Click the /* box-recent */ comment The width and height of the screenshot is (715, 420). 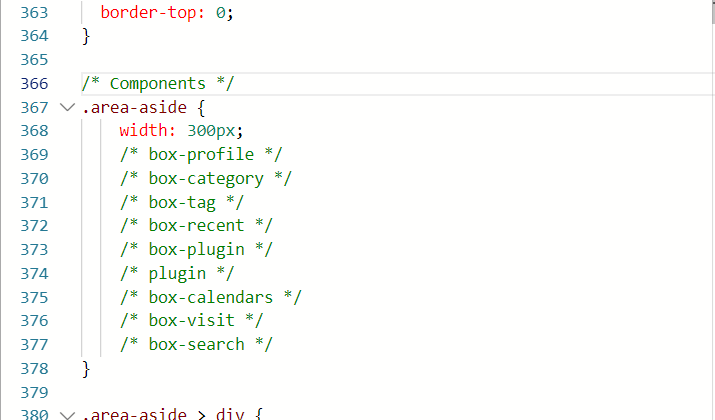coord(196,226)
